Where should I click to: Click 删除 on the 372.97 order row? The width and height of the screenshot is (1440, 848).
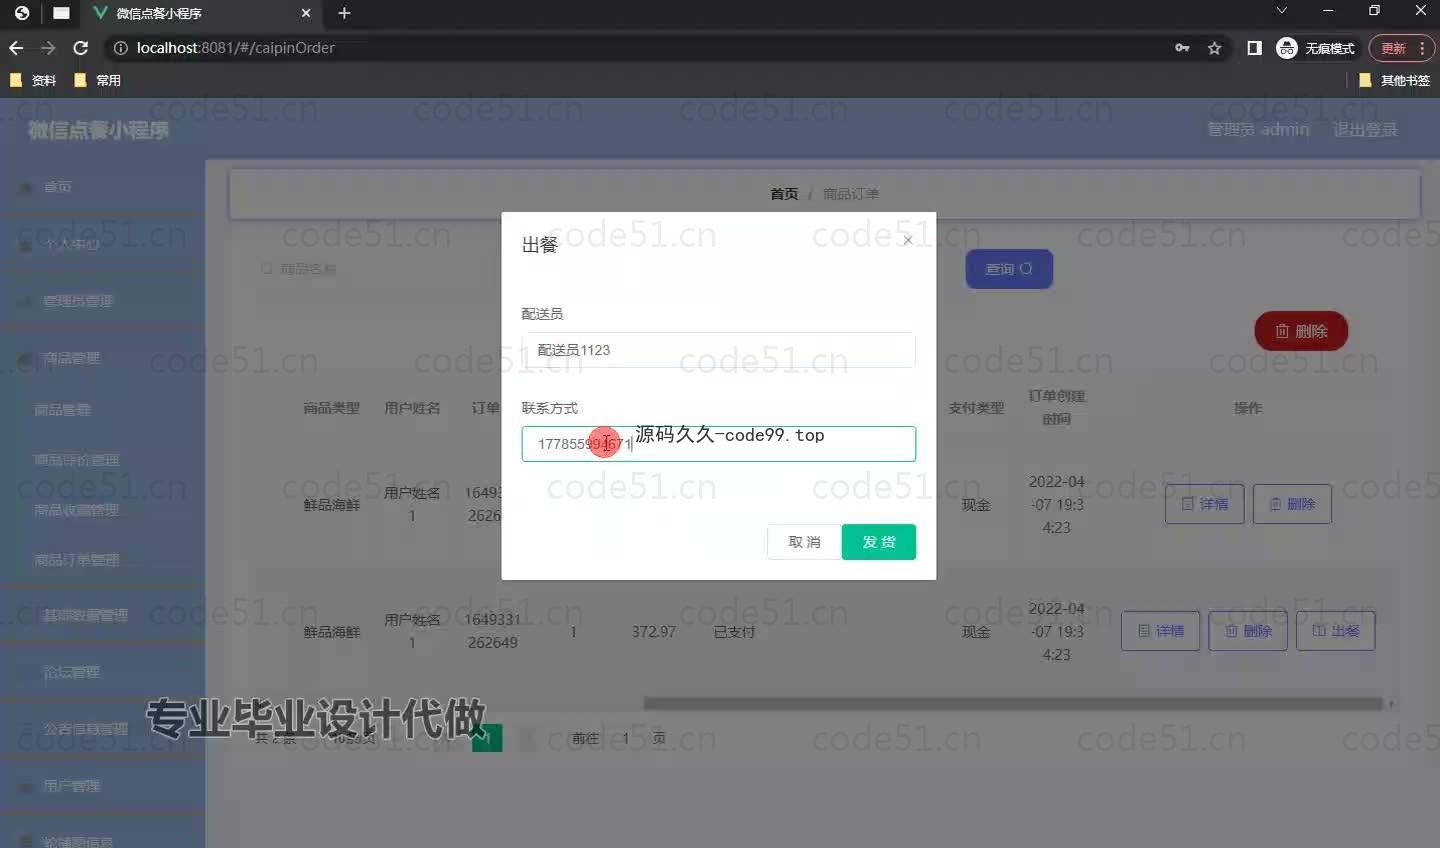pyautogui.click(x=1248, y=631)
